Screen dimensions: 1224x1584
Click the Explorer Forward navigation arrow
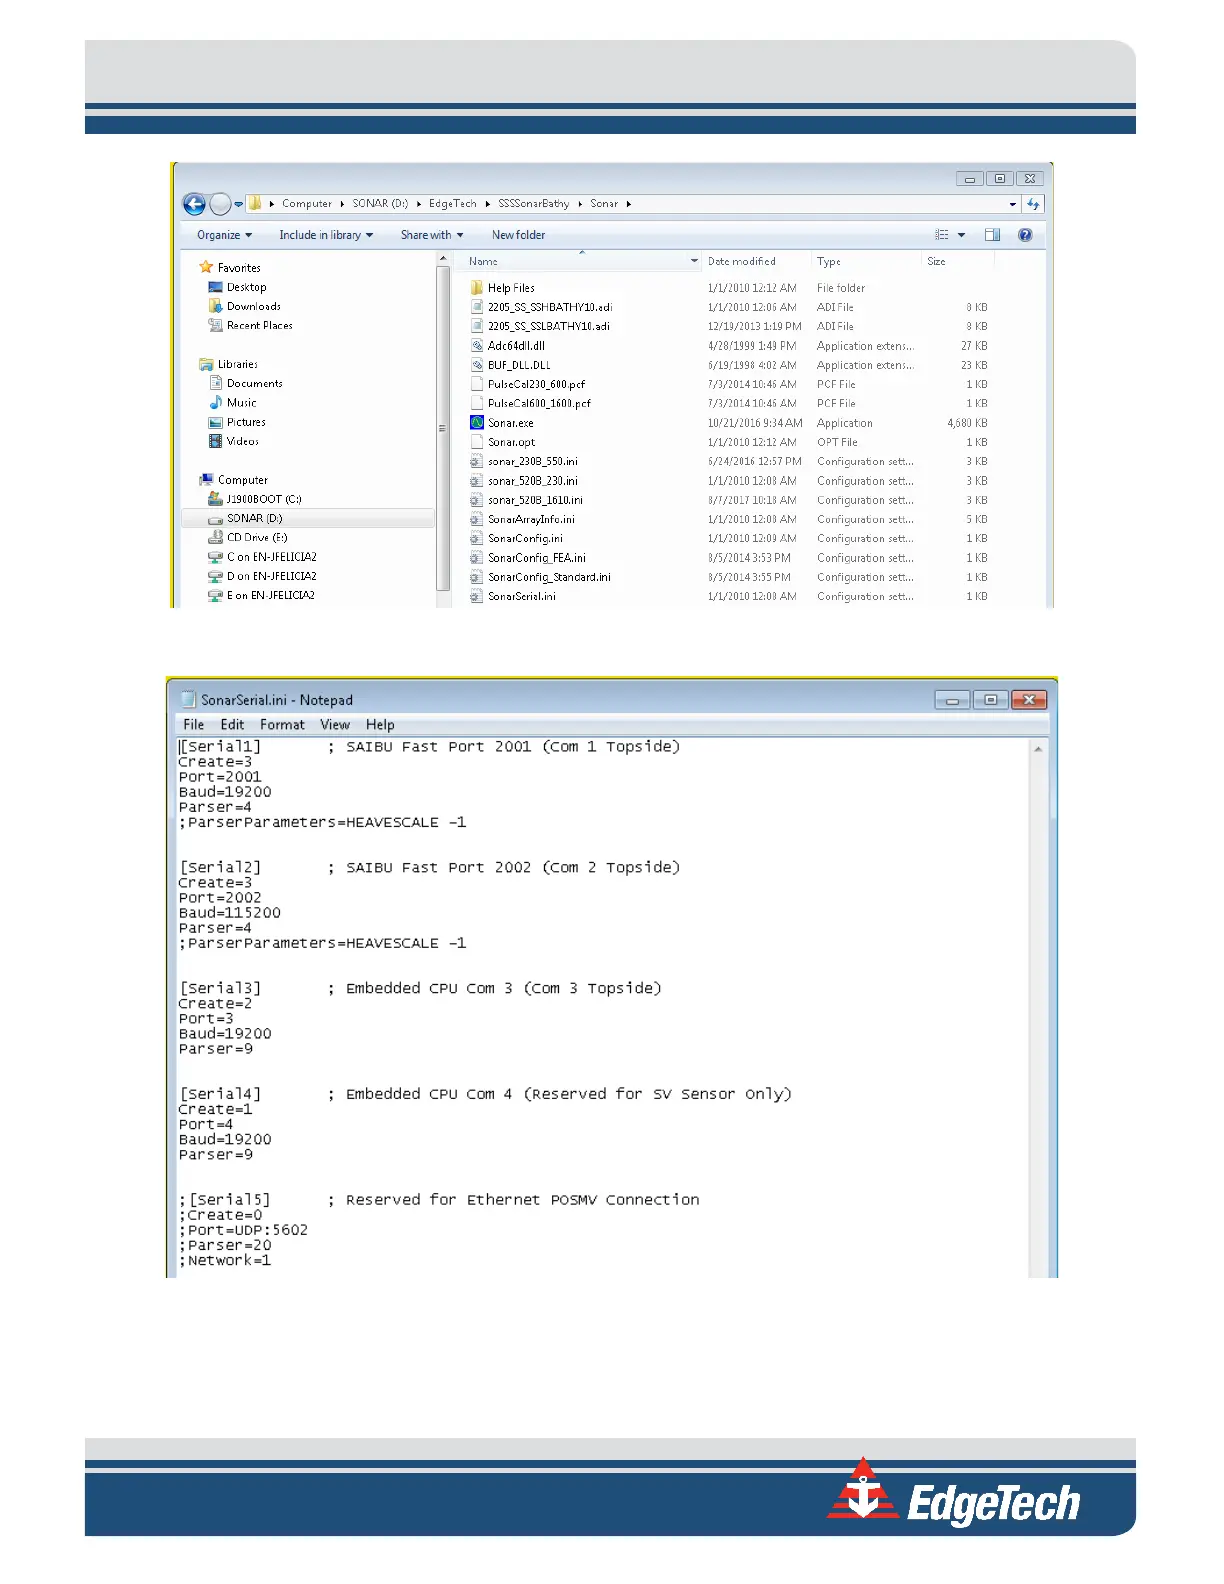pos(220,204)
